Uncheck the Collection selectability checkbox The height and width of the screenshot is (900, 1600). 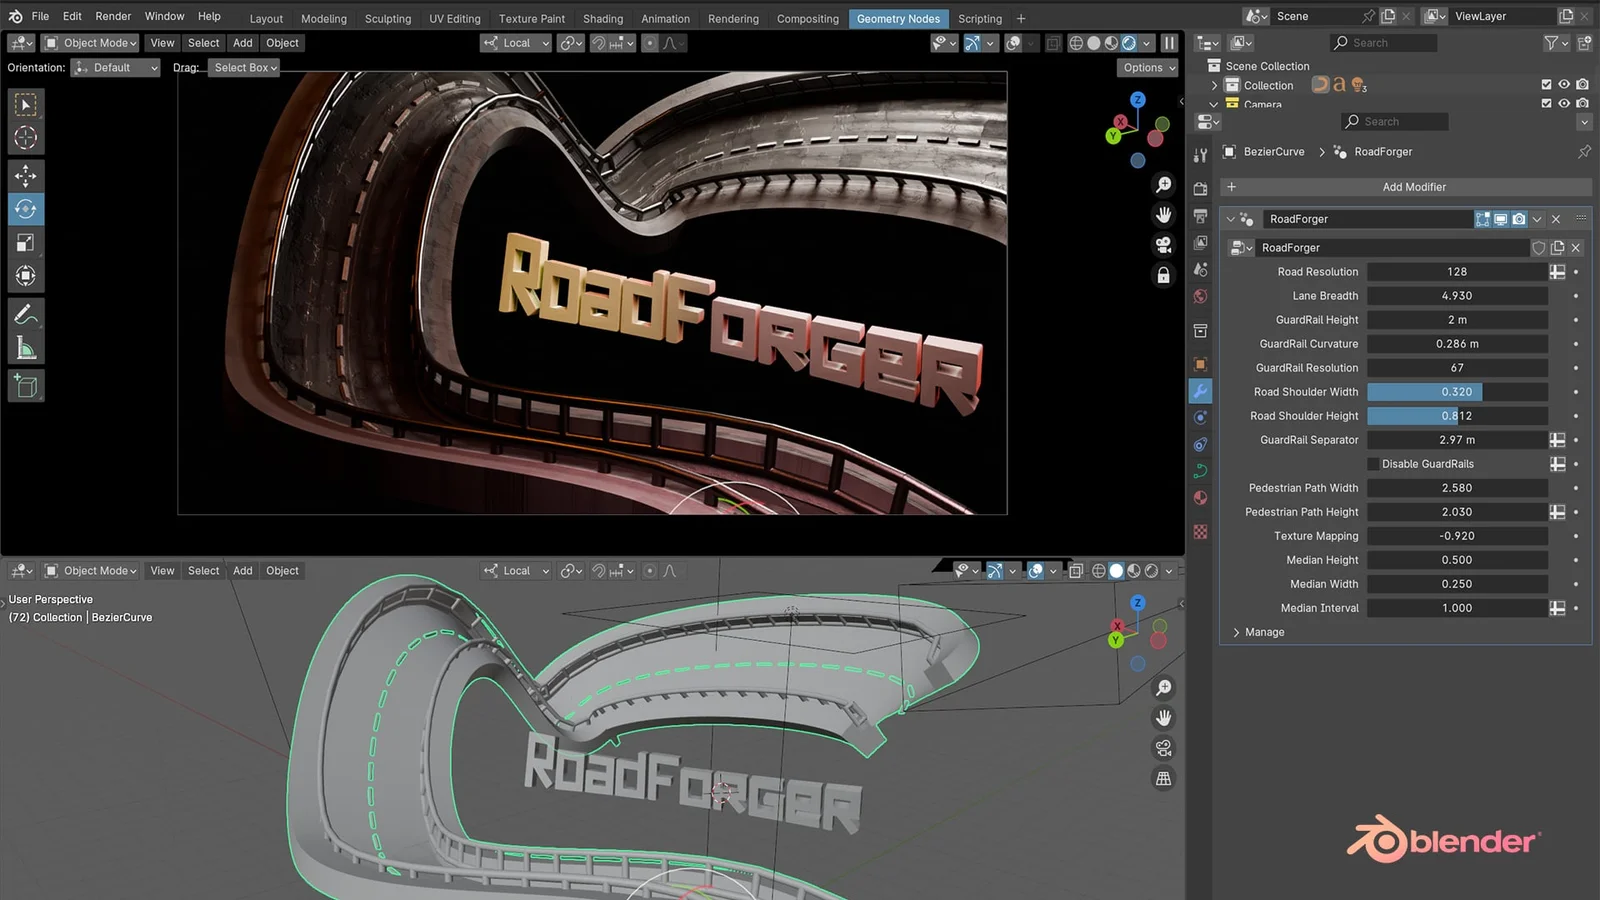click(1547, 84)
